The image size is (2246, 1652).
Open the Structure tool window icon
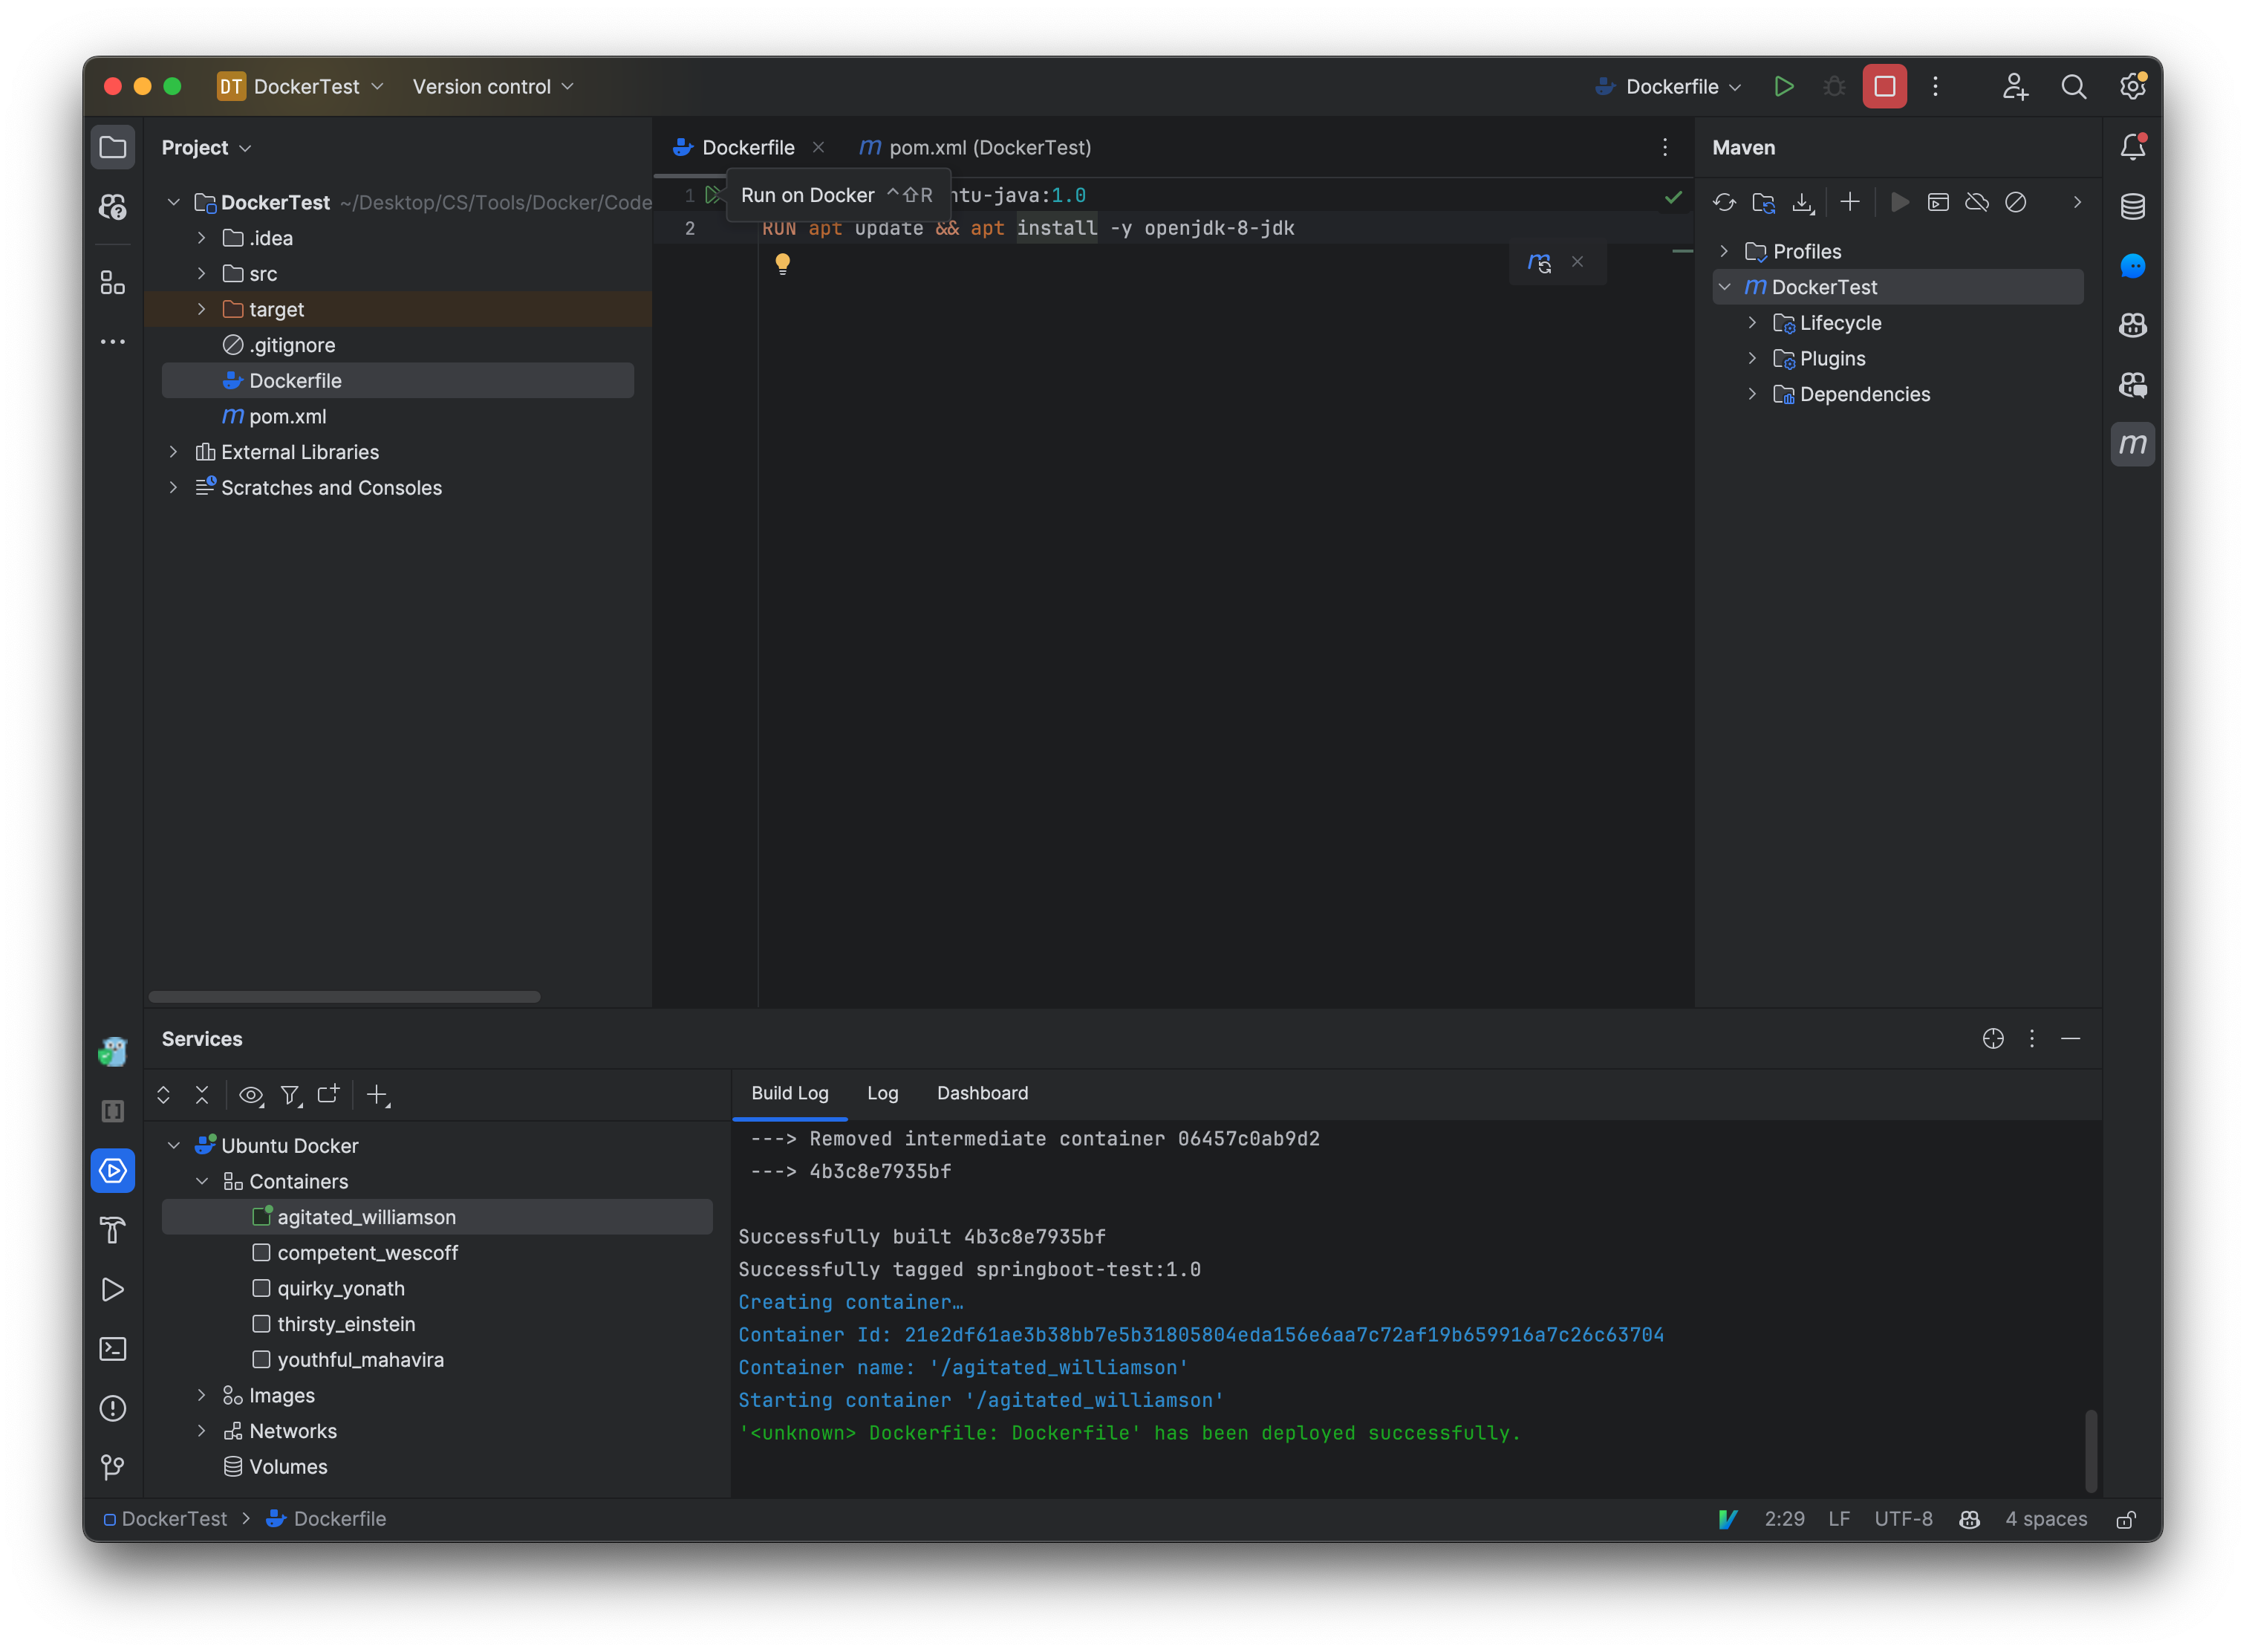(x=113, y=283)
